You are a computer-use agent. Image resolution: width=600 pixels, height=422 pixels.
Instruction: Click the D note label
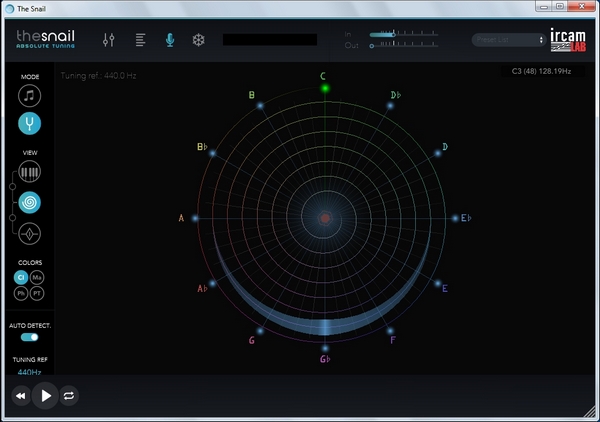[445, 147]
